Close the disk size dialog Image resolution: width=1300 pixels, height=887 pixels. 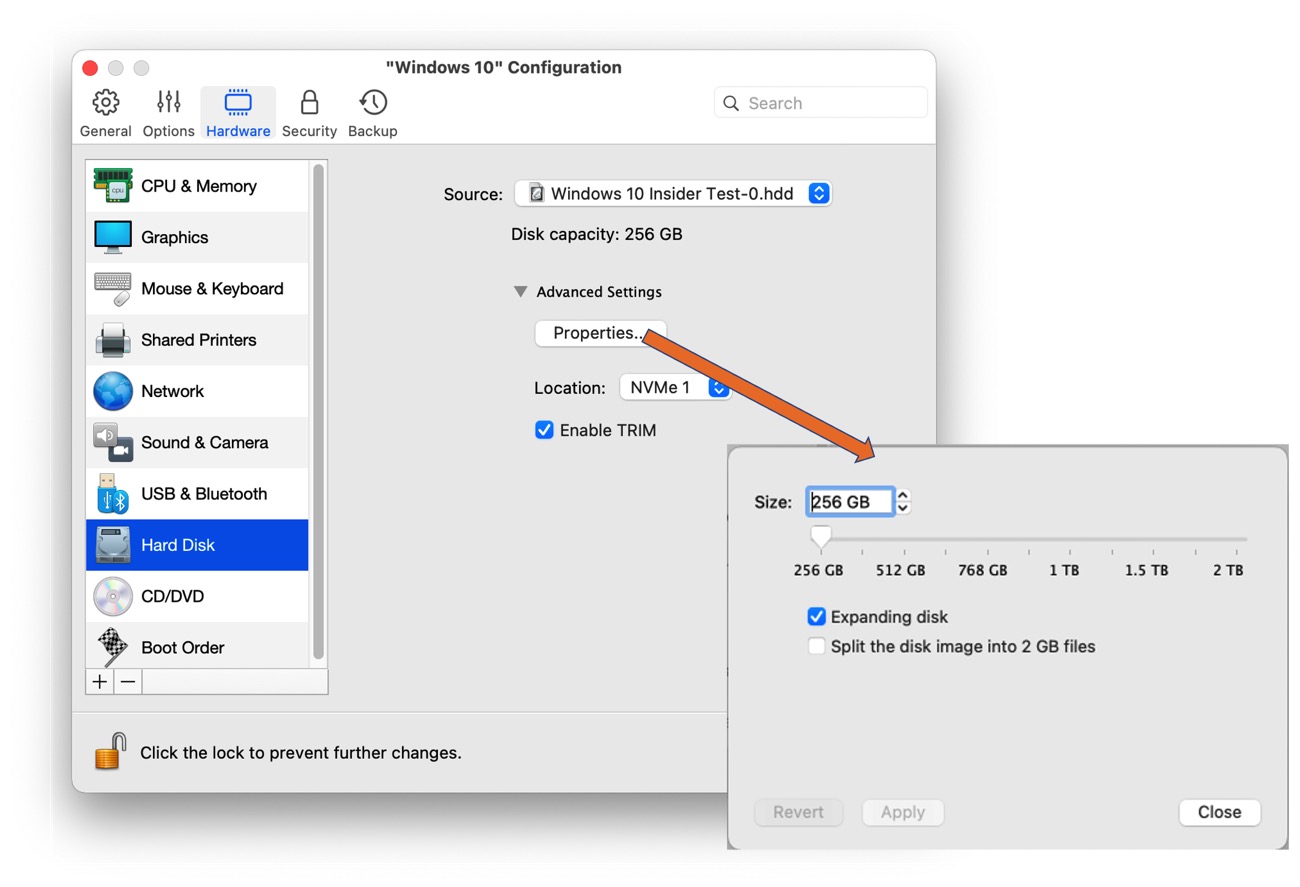[x=1219, y=812]
